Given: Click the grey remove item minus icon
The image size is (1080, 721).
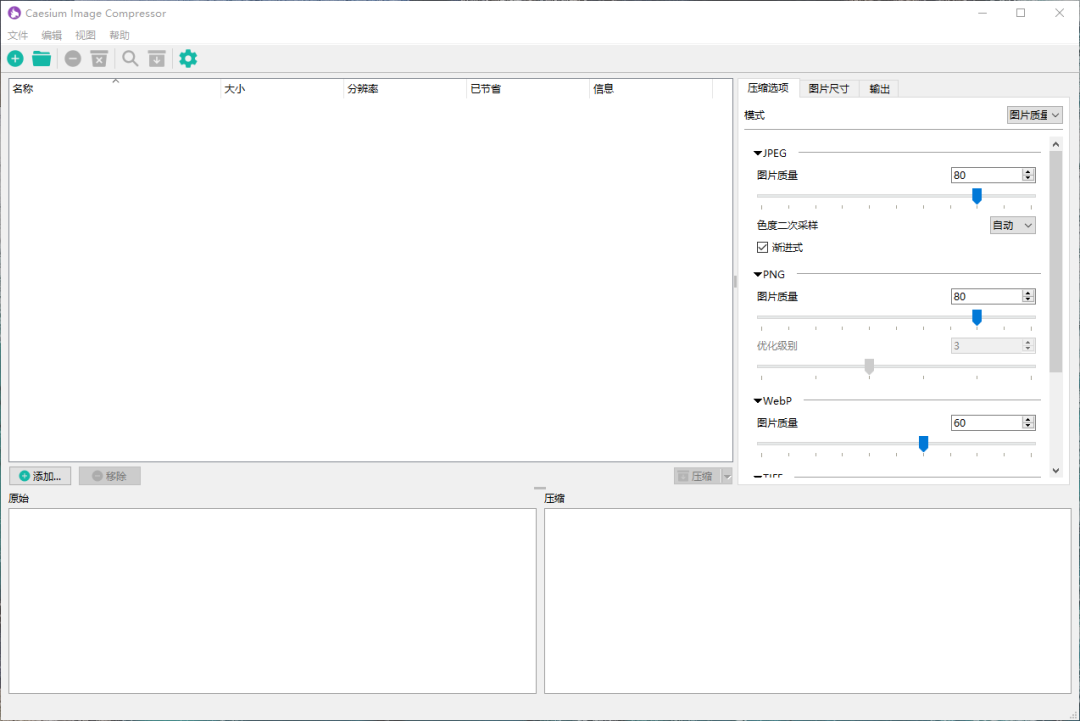Looking at the screenshot, I should (x=73, y=59).
